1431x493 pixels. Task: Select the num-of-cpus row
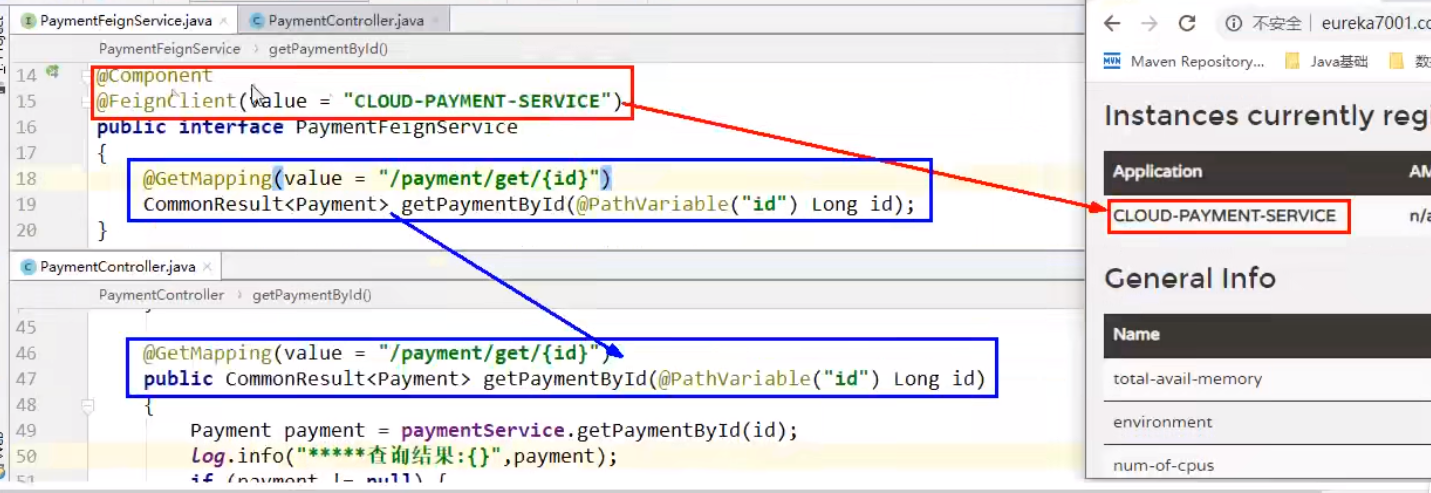(x=1267, y=465)
